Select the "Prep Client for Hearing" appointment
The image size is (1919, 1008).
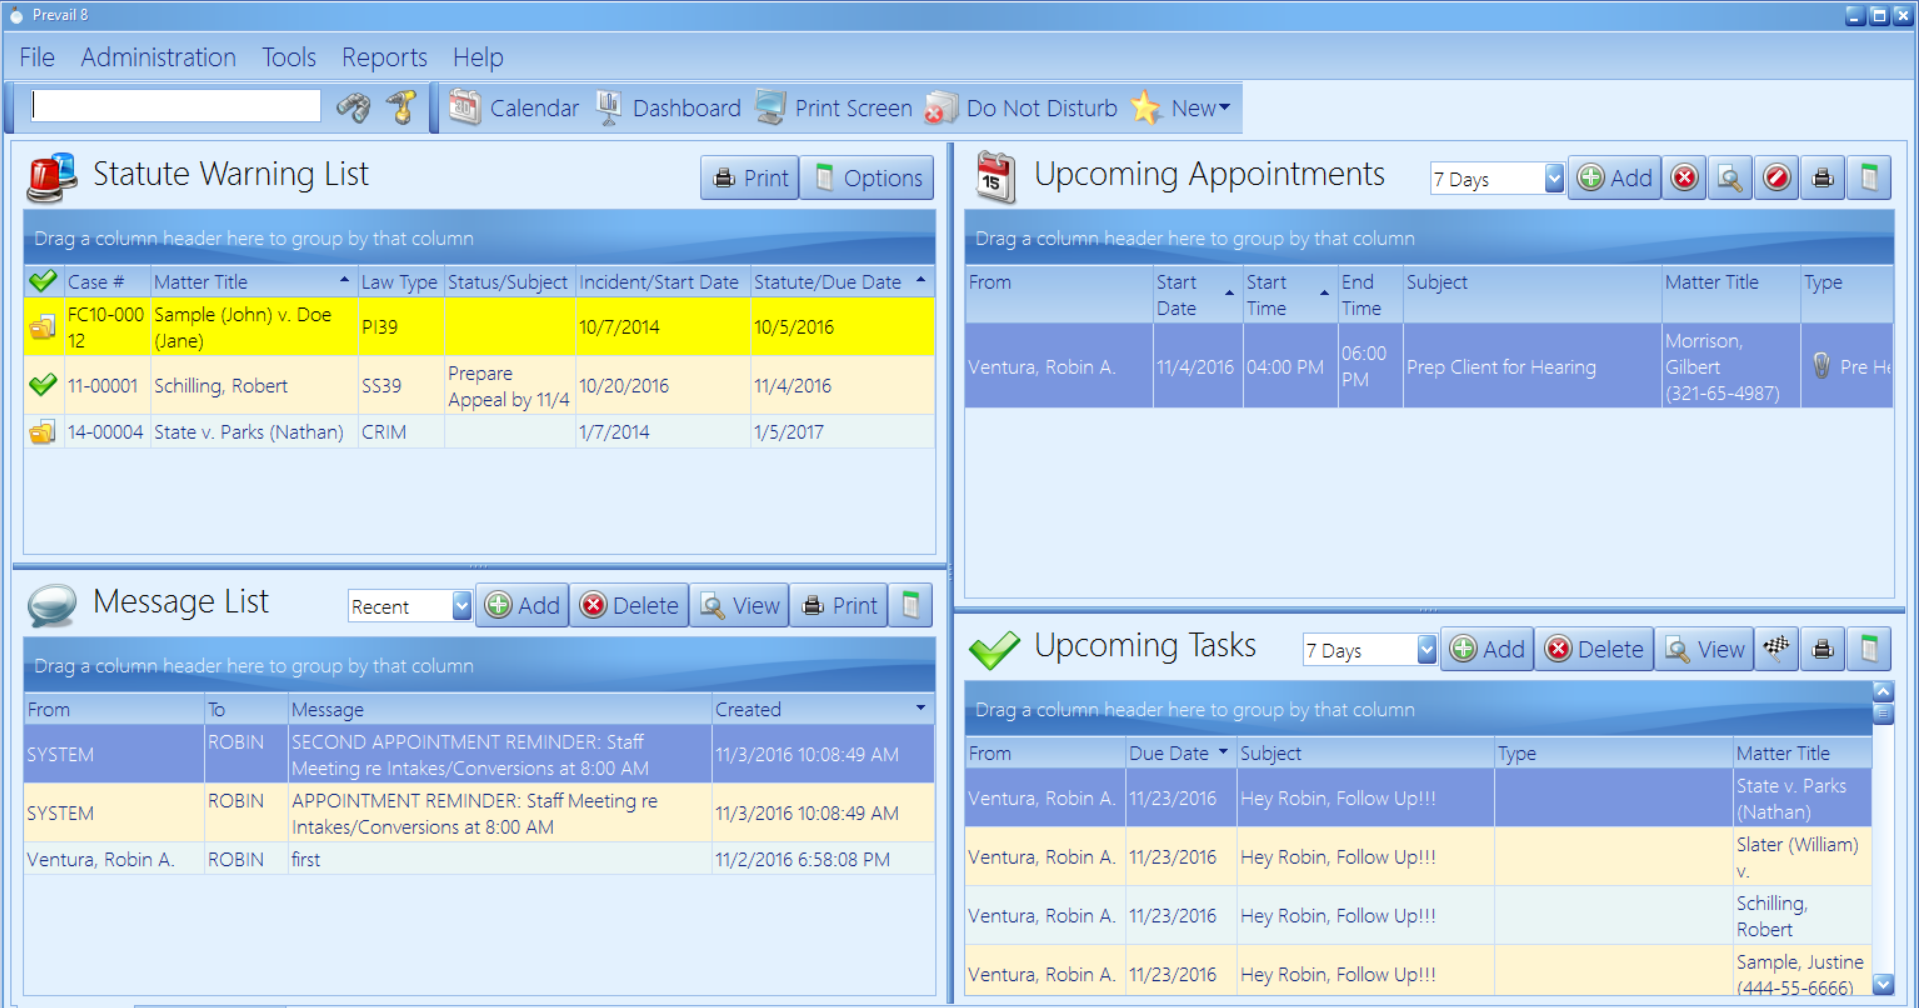[x=1428, y=367]
